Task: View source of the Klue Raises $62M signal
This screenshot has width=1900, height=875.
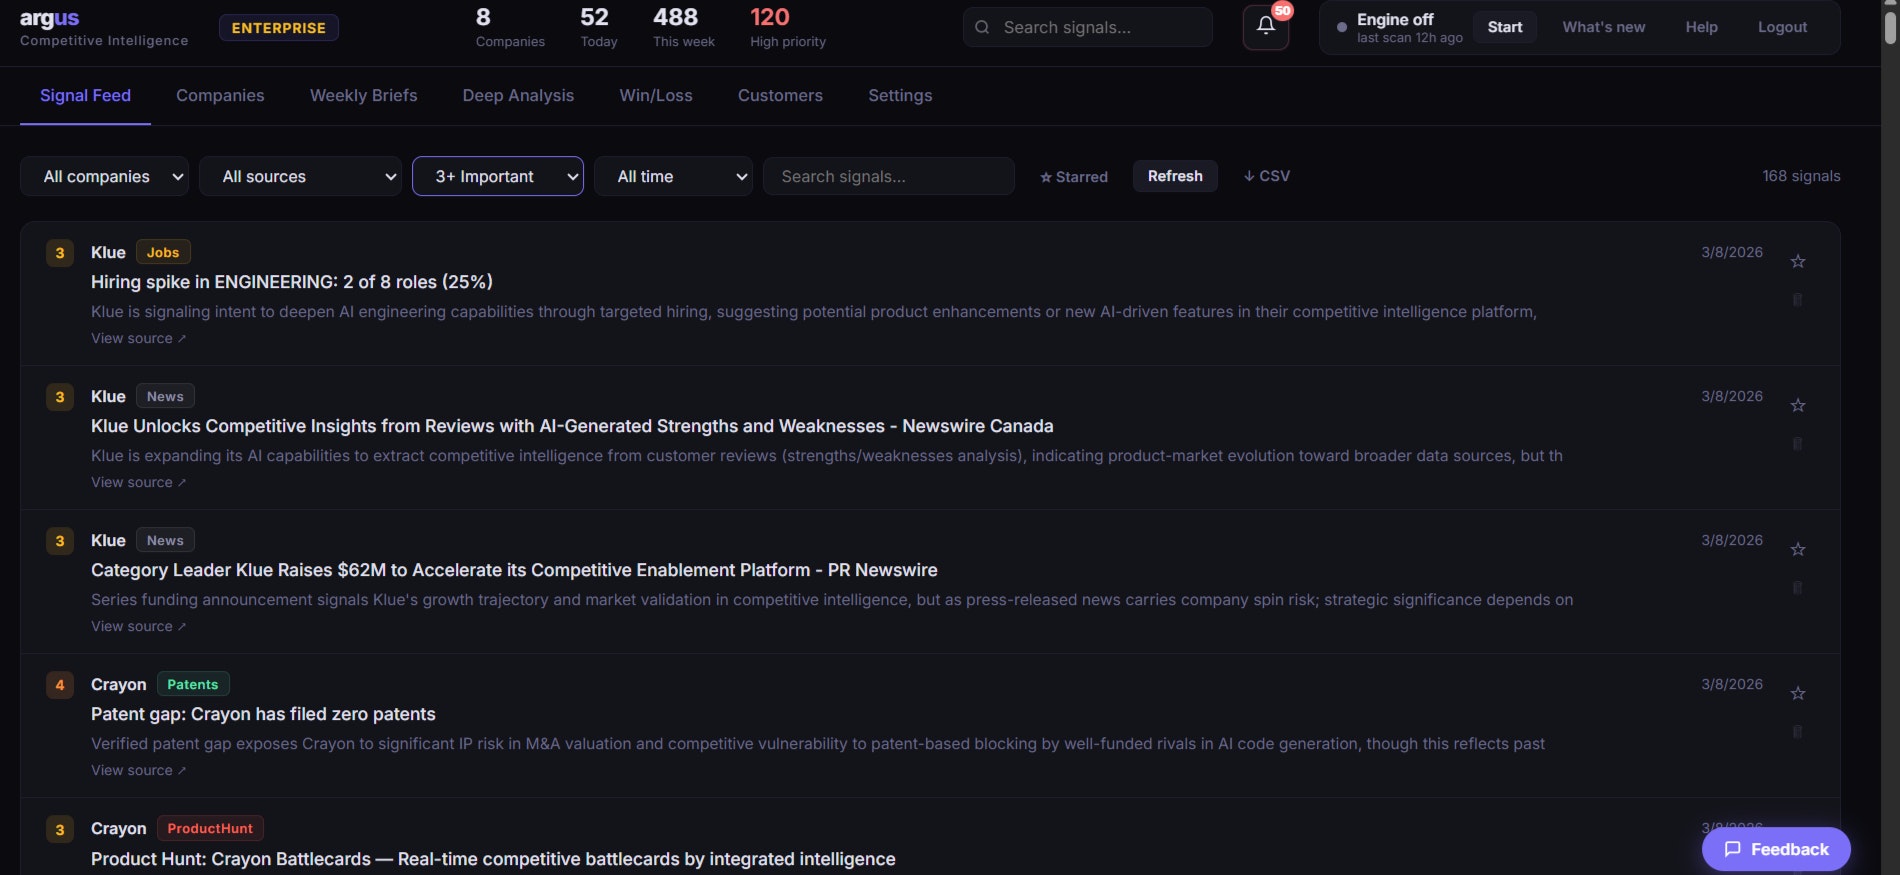Action: point(138,626)
